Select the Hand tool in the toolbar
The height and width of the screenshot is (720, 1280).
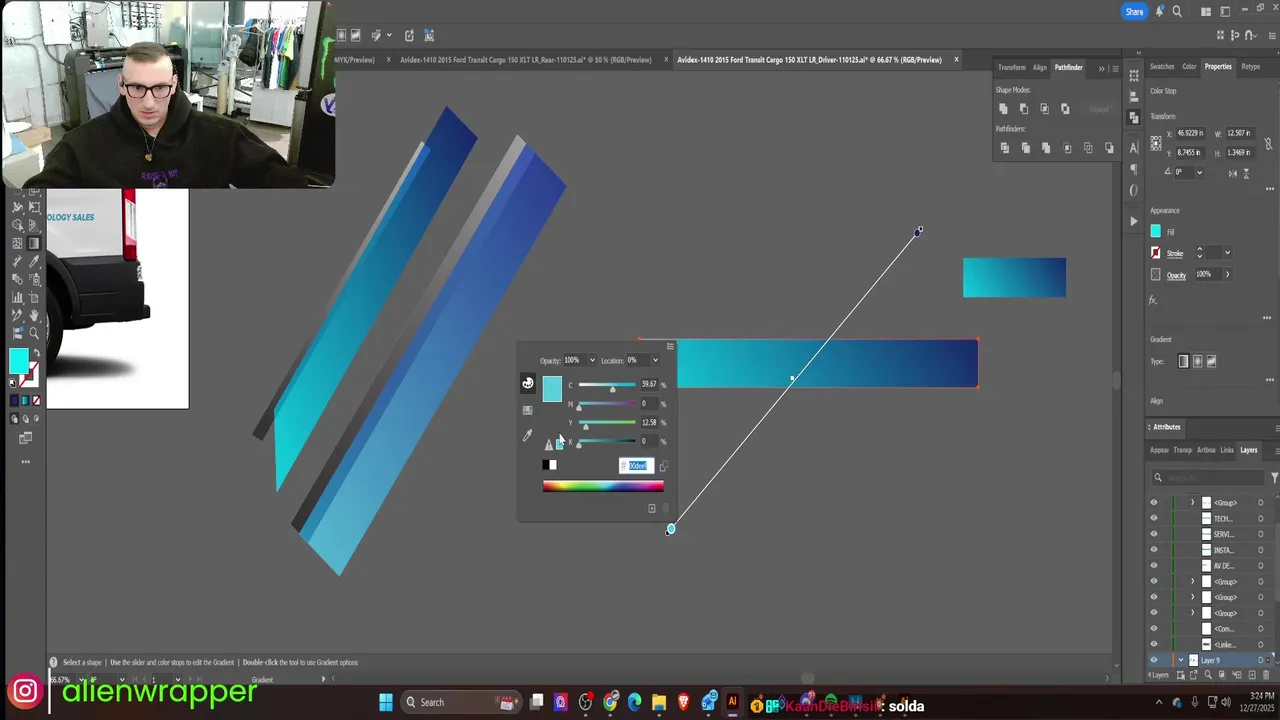33,315
